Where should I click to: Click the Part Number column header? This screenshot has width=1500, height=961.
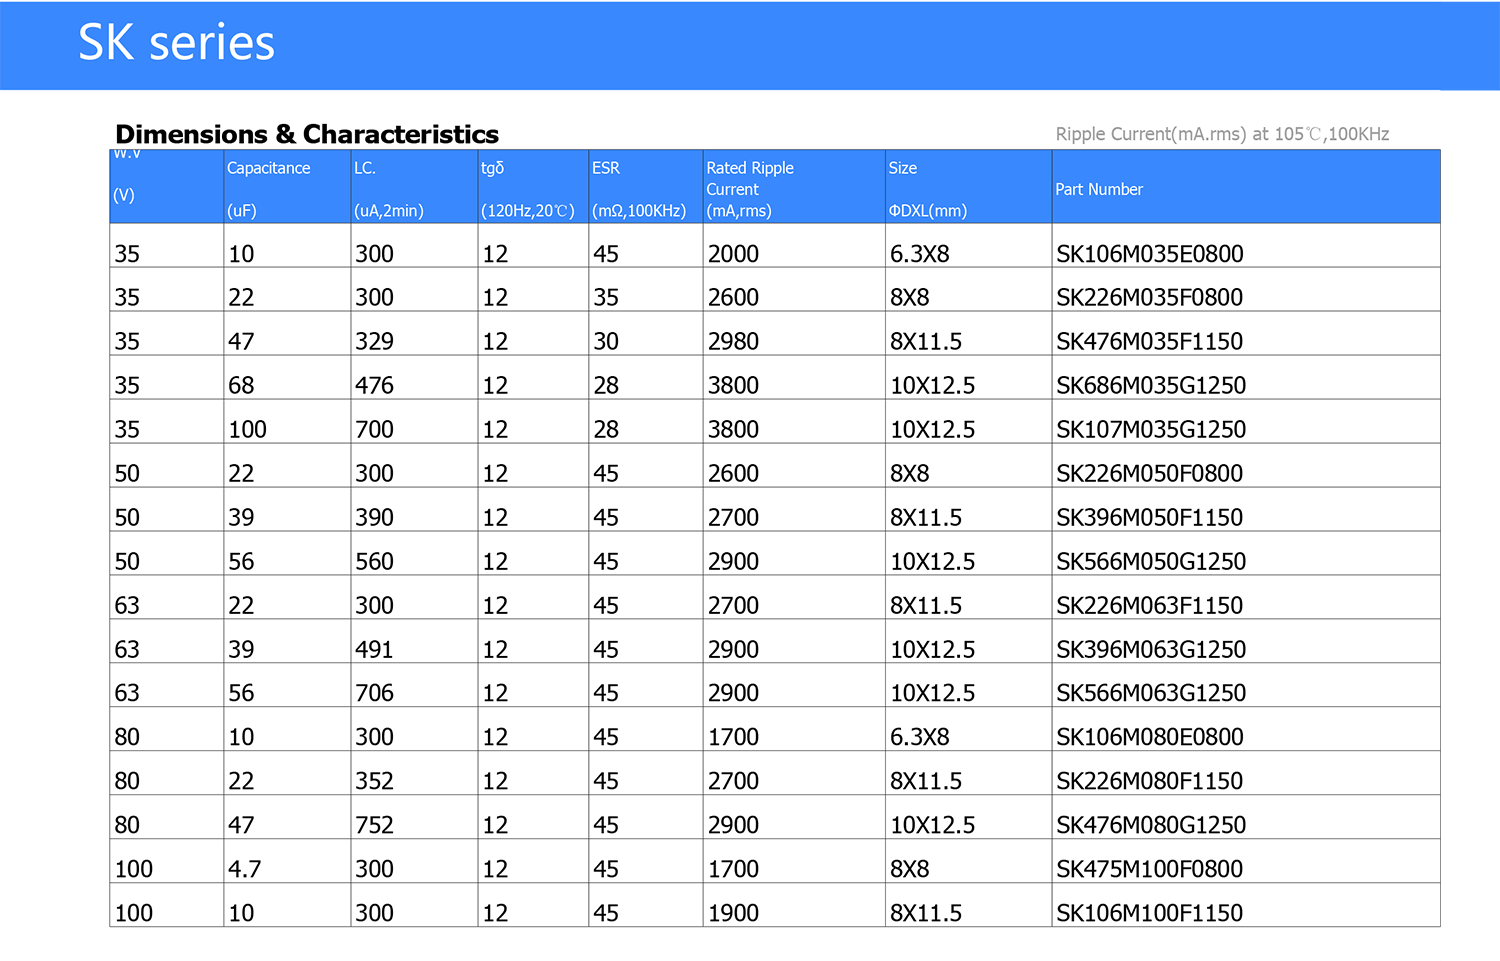click(x=1099, y=189)
